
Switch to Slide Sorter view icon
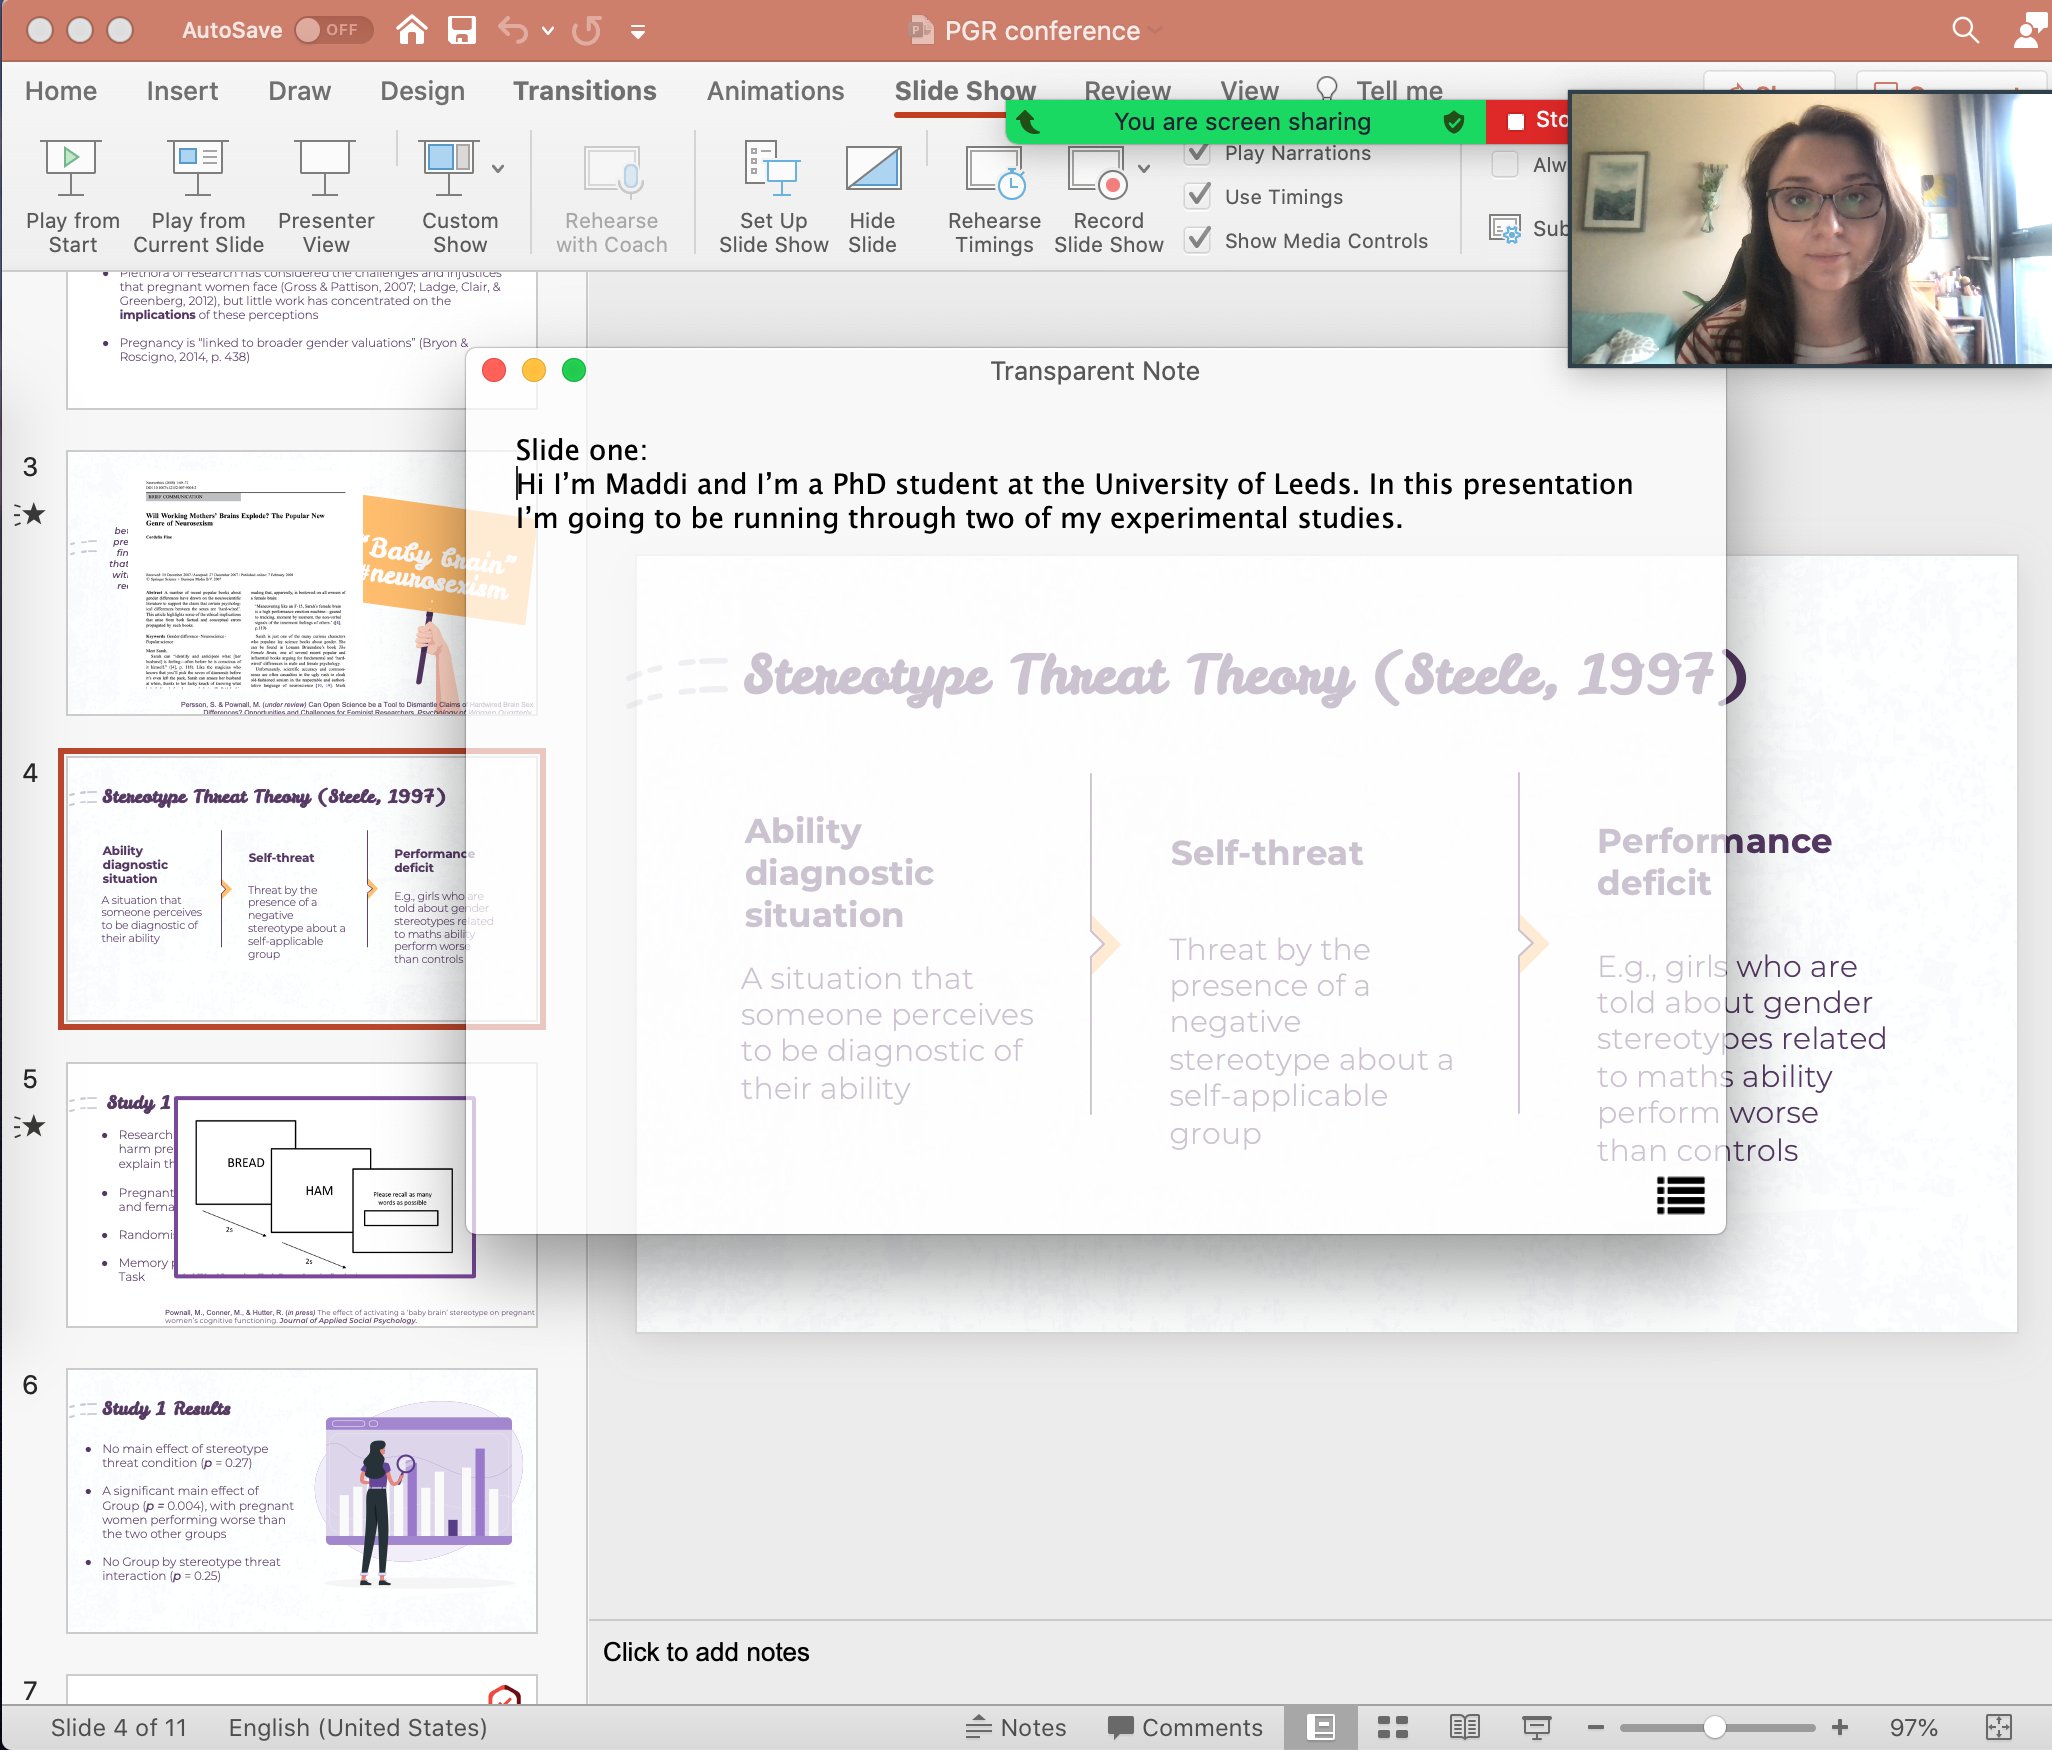[x=1392, y=1727]
